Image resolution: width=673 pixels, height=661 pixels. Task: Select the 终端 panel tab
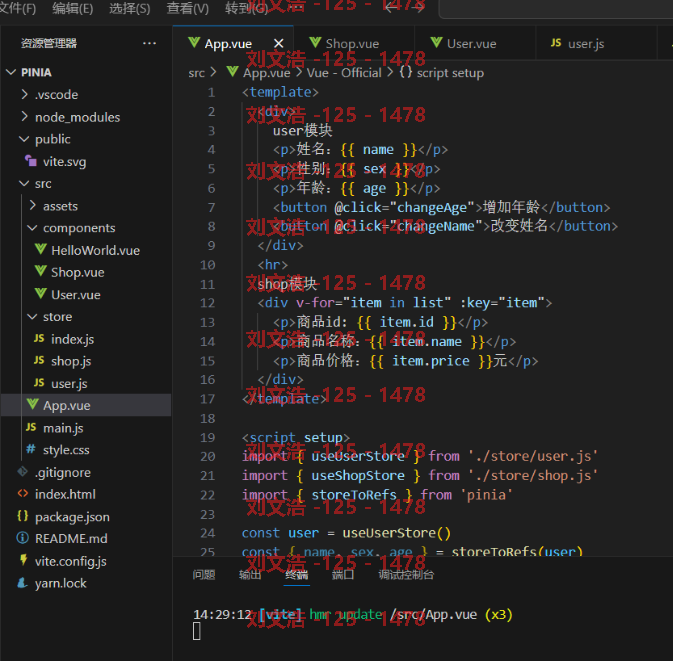(297, 574)
